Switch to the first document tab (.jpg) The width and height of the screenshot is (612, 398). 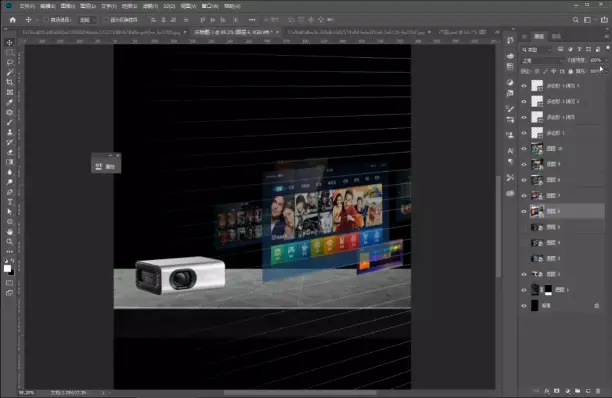101,32
